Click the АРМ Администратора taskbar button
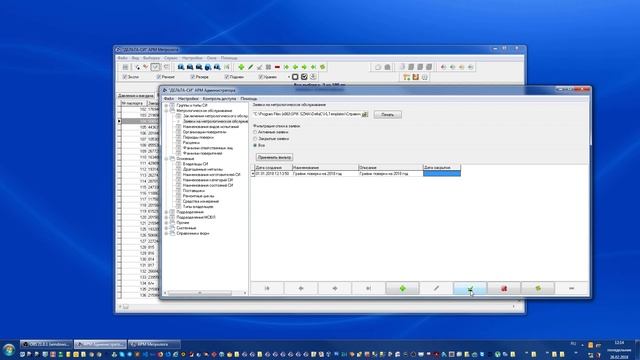The width and height of the screenshot is (640, 360). click(x=100, y=344)
